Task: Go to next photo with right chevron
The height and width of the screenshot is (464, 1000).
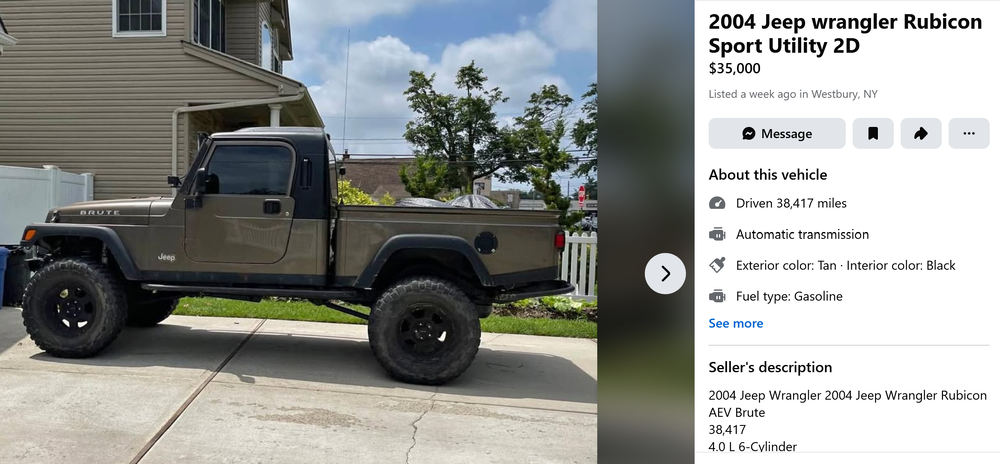Action: pyautogui.click(x=665, y=273)
